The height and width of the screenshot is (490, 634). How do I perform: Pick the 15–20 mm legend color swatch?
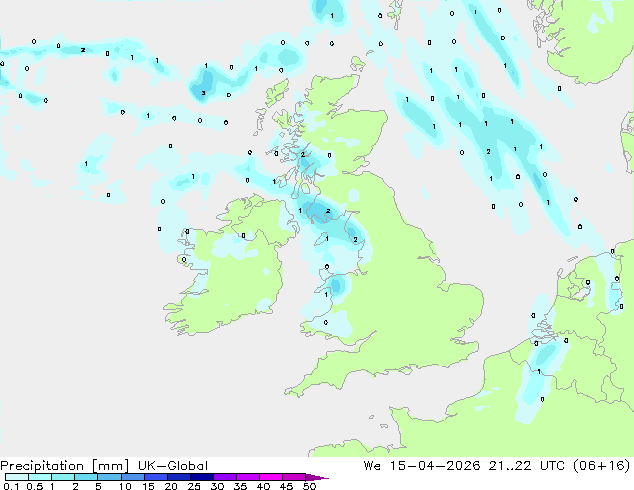click(156, 477)
